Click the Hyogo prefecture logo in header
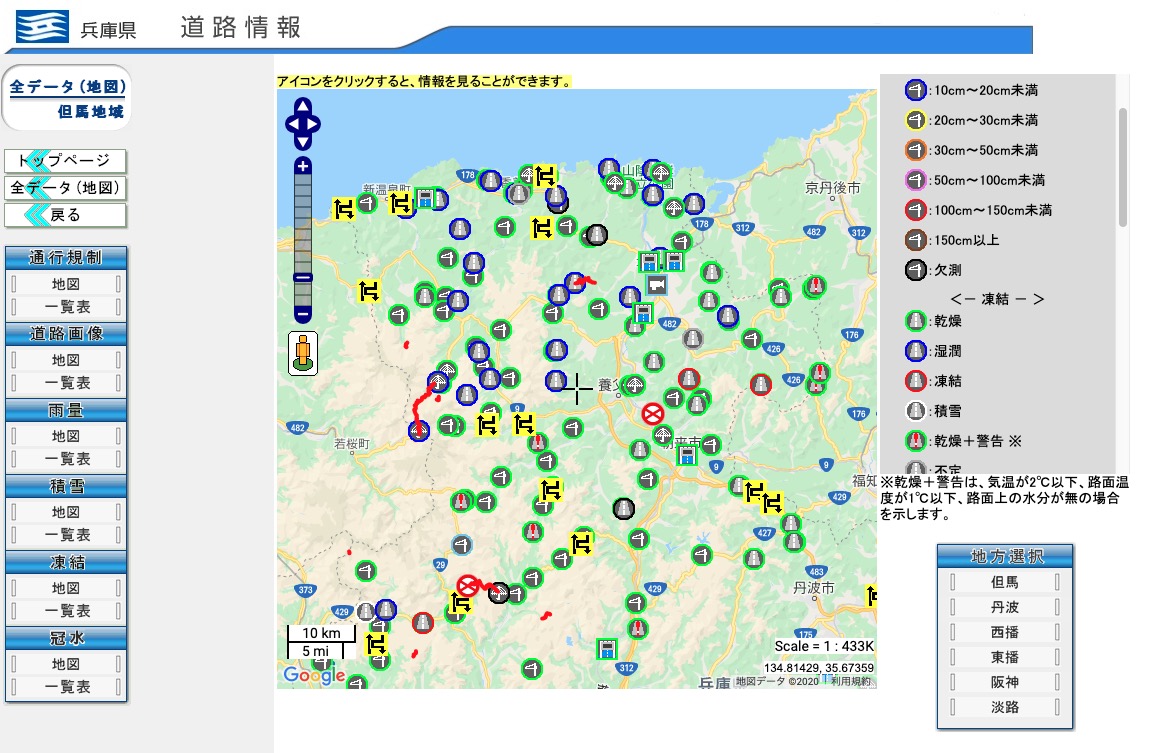This screenshot has width=1159, height=753. 42,27
